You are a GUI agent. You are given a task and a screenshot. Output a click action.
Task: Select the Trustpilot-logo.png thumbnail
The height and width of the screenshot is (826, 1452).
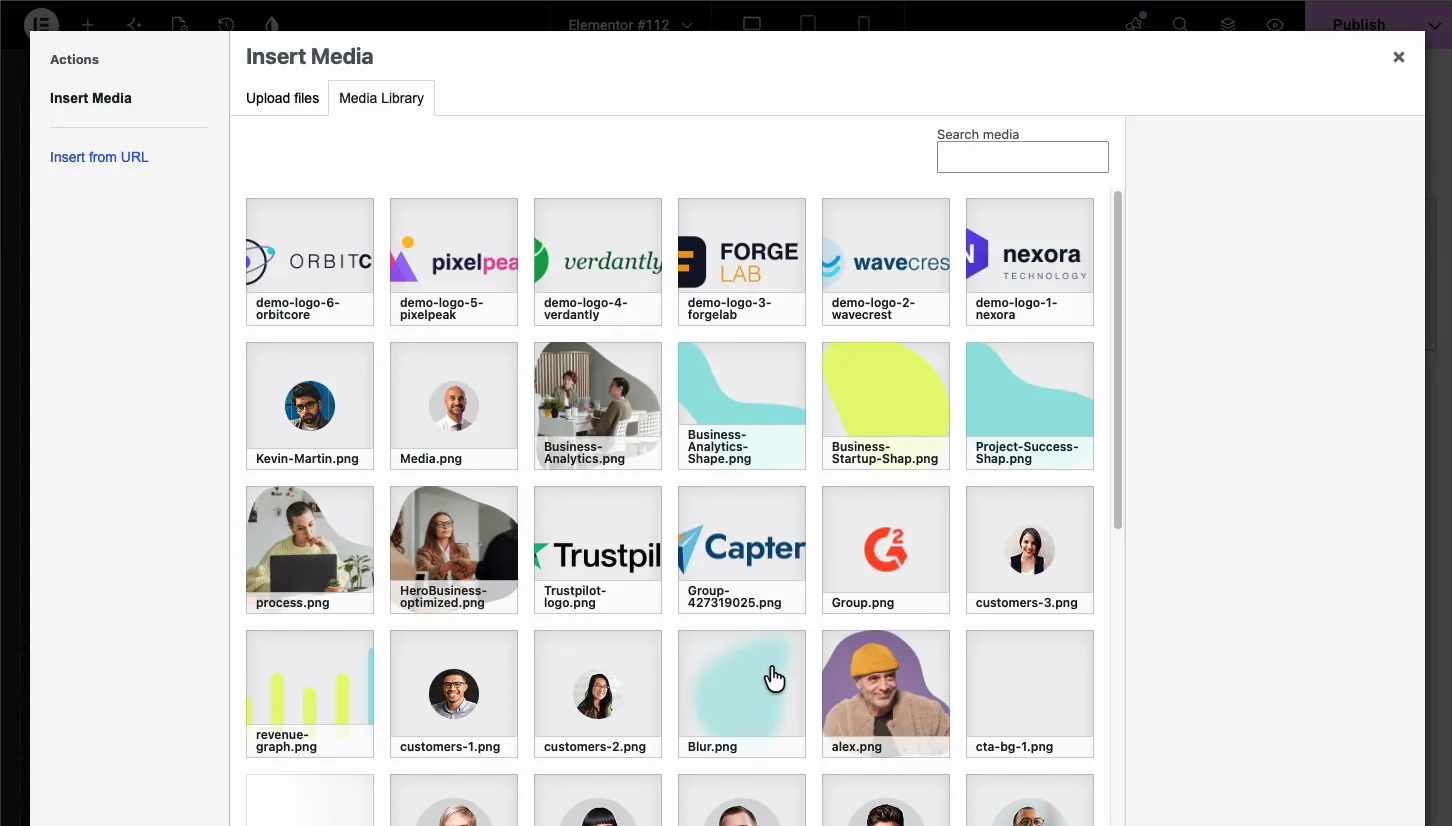[x=598, y=550]
